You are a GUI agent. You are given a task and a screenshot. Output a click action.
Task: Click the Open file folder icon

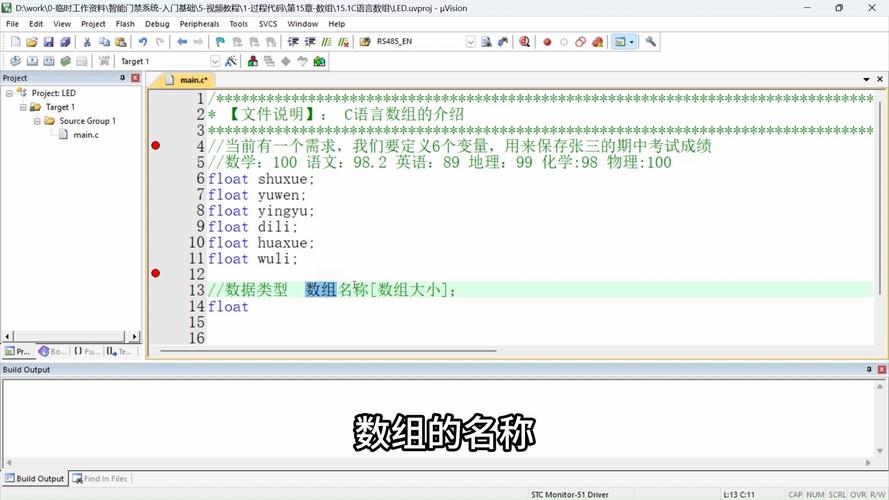click(32, 42)
